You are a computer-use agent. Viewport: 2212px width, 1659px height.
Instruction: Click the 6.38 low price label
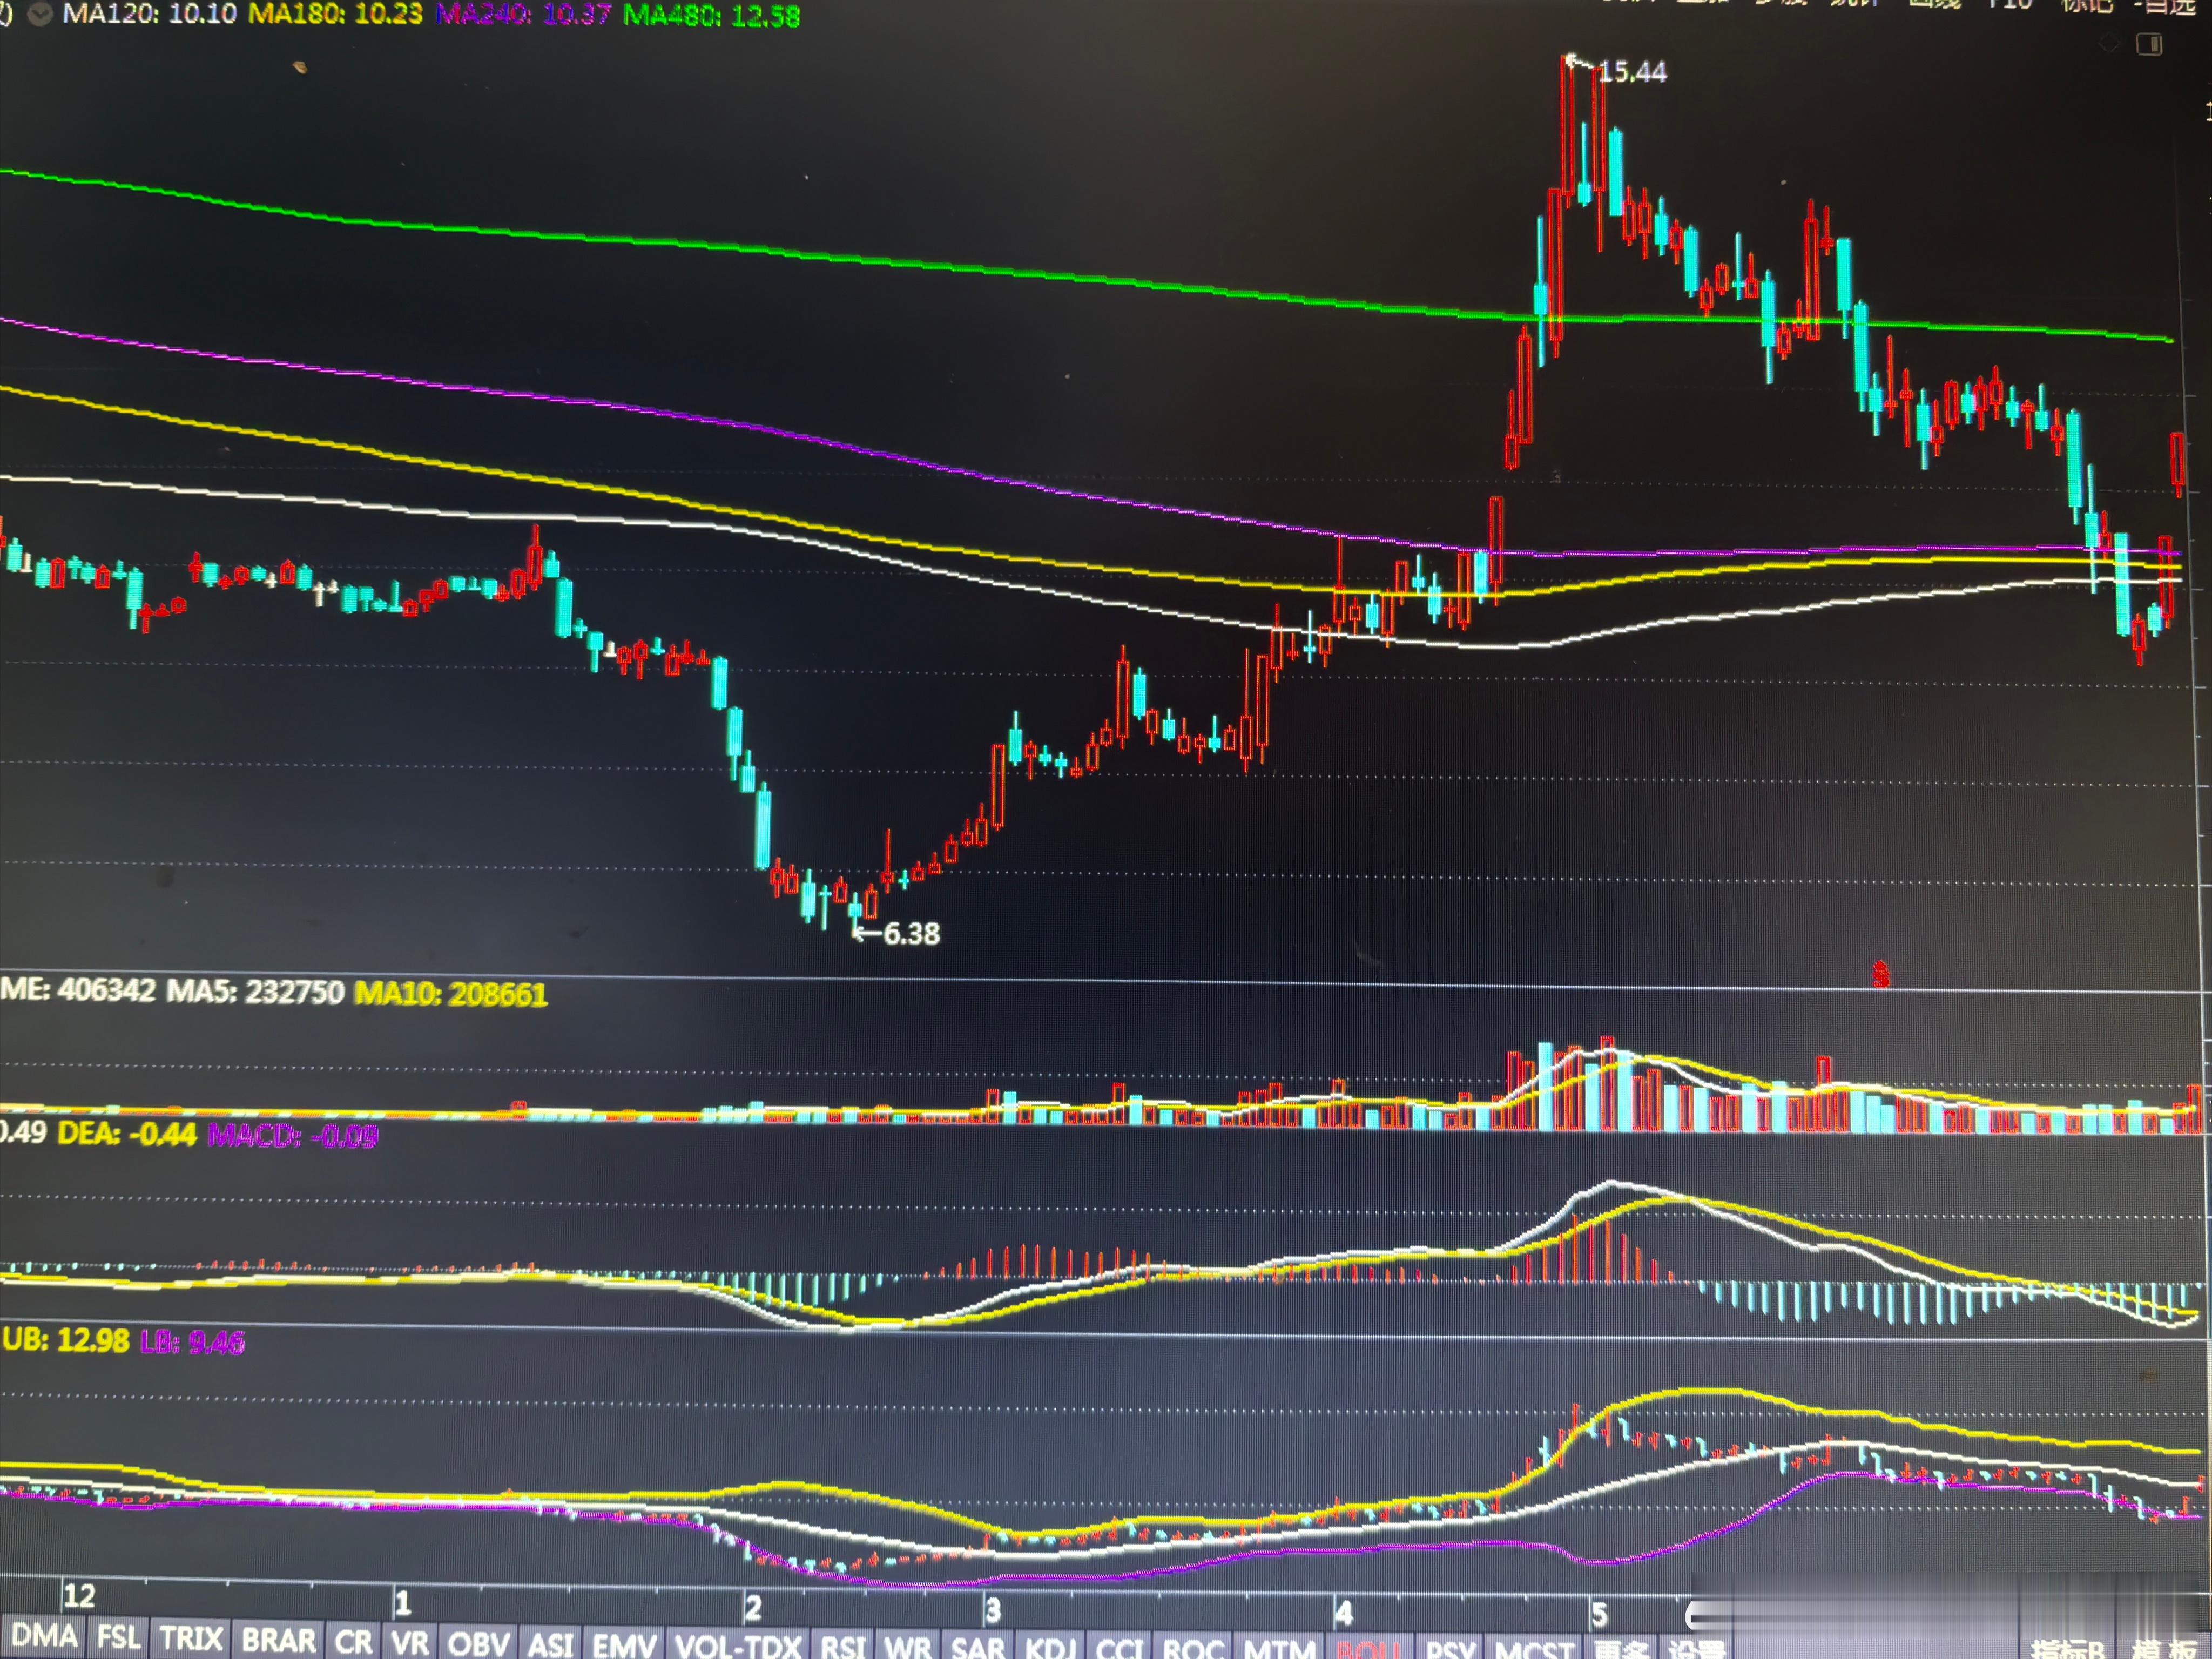[911, 934]
